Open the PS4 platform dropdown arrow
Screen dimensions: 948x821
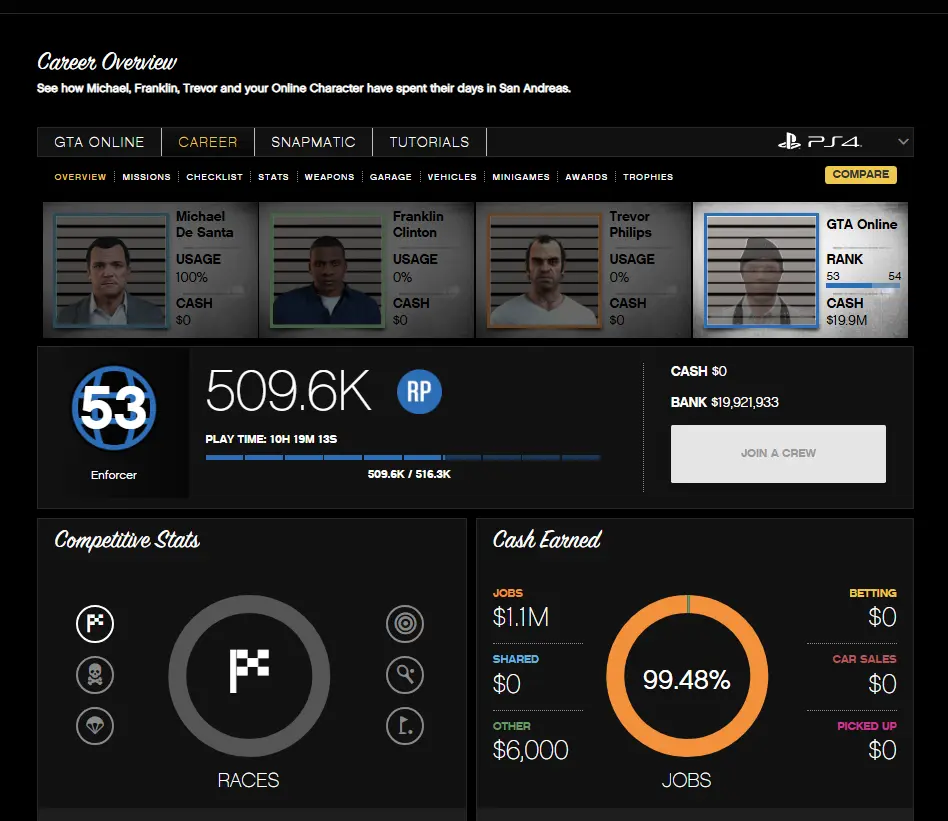903,141
